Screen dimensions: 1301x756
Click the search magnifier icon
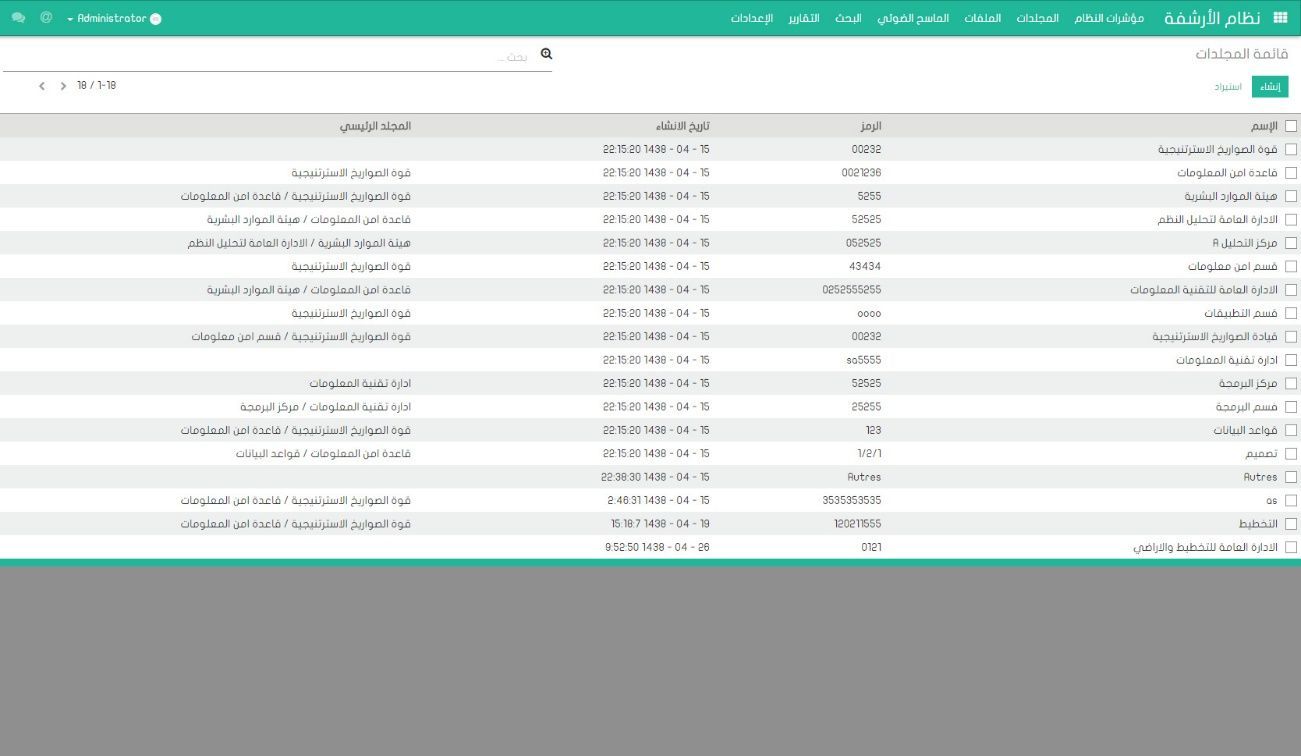pyautogui.click(x=546, y=54)
